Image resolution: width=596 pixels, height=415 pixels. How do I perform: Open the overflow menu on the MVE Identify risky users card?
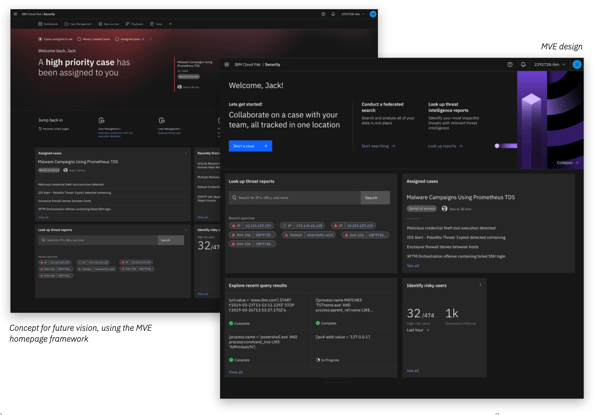[480, 285]
